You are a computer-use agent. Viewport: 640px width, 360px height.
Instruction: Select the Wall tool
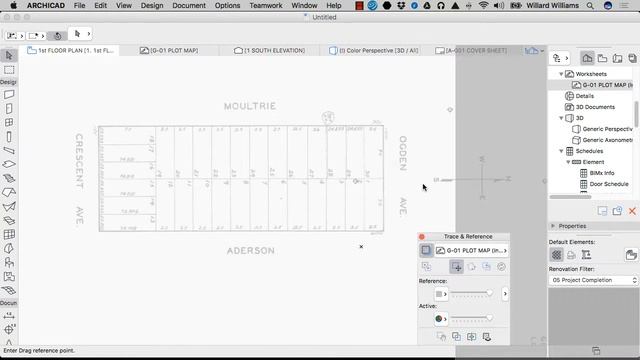click(9, 94)
